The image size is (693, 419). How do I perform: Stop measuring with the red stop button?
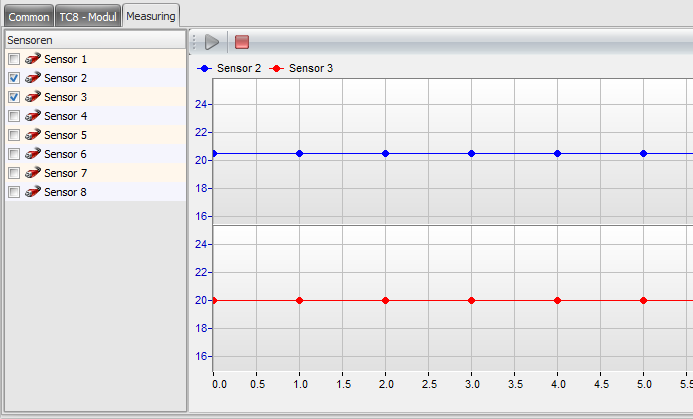point(242,42)
